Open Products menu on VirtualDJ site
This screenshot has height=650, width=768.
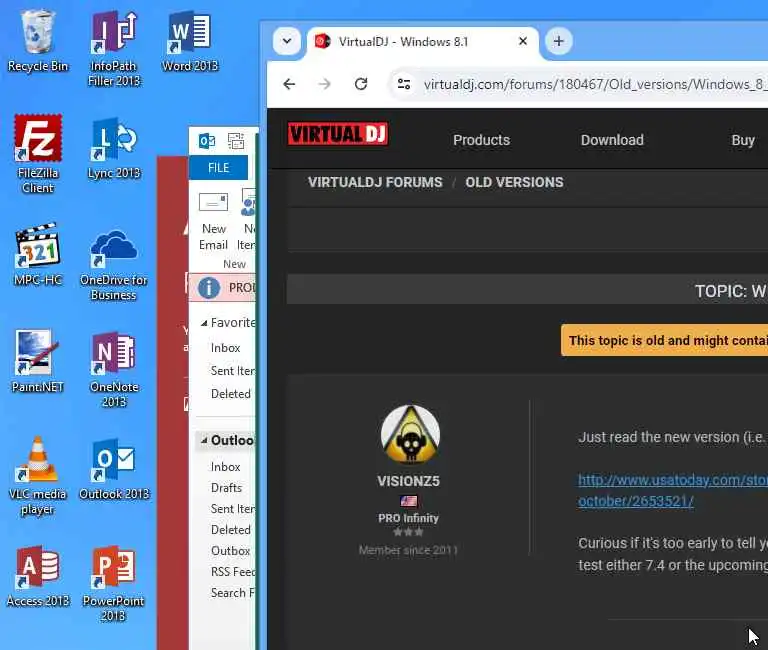click(x=481, y=140)
